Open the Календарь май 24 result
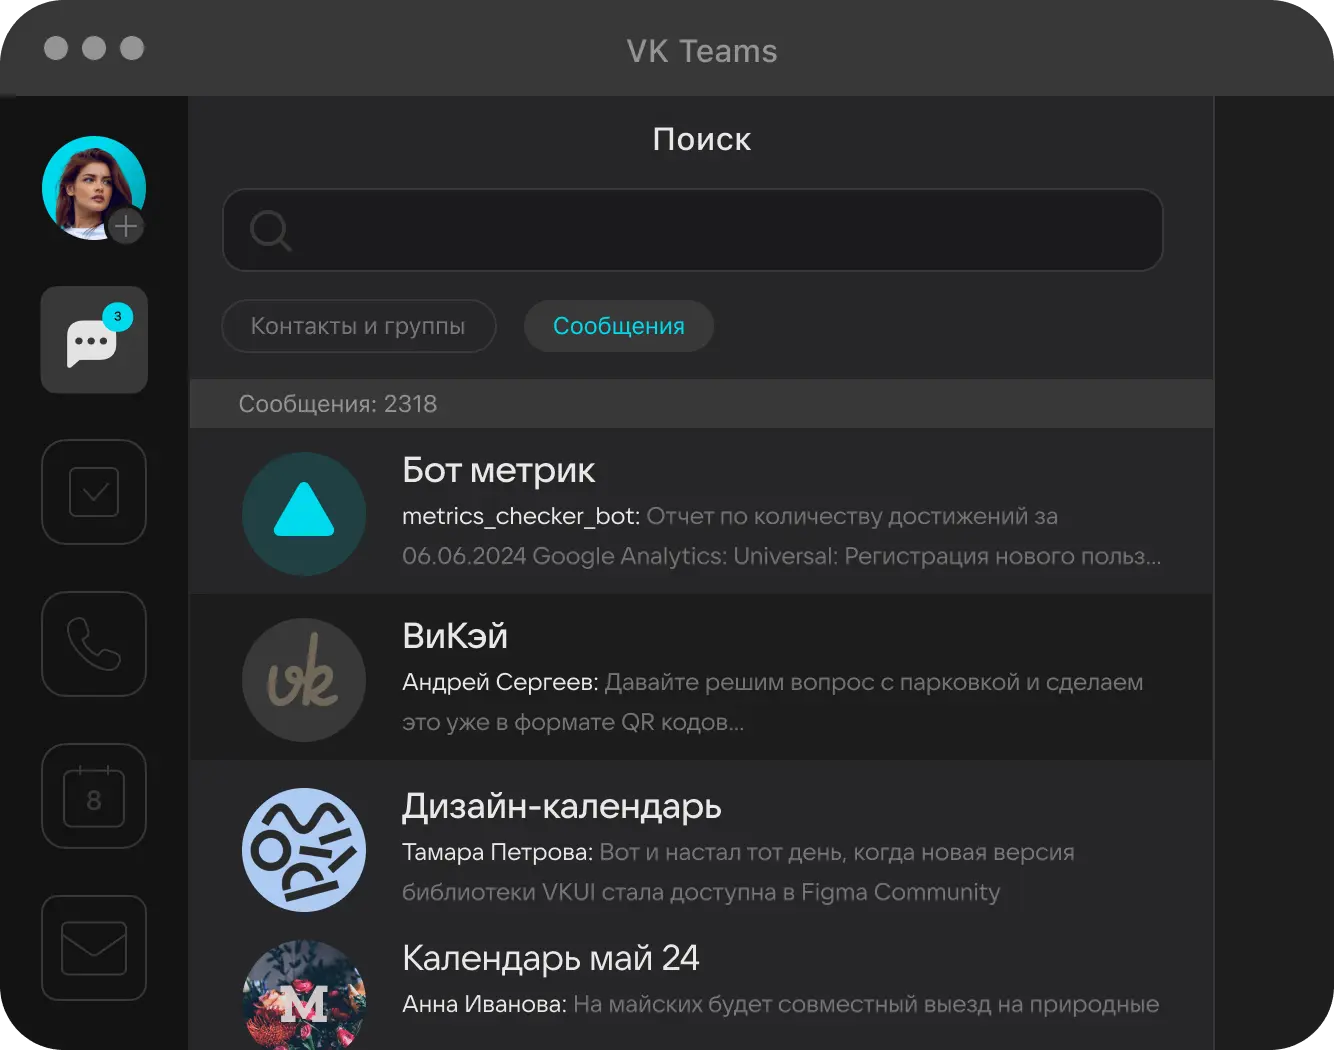The width and height of the screenshot is (1334, 1050). click(780, 985)
